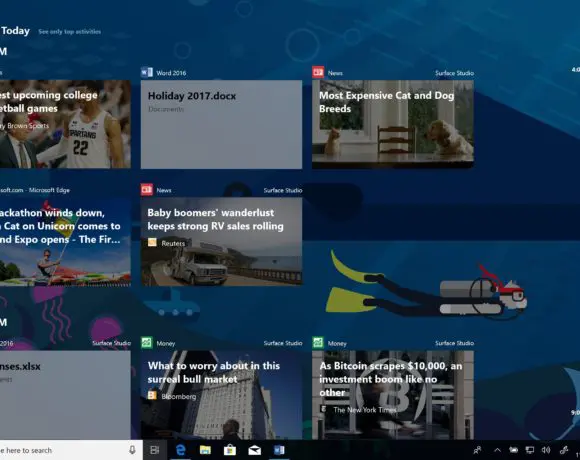
Task: Open network status tray icon
Action: (530, 450)
